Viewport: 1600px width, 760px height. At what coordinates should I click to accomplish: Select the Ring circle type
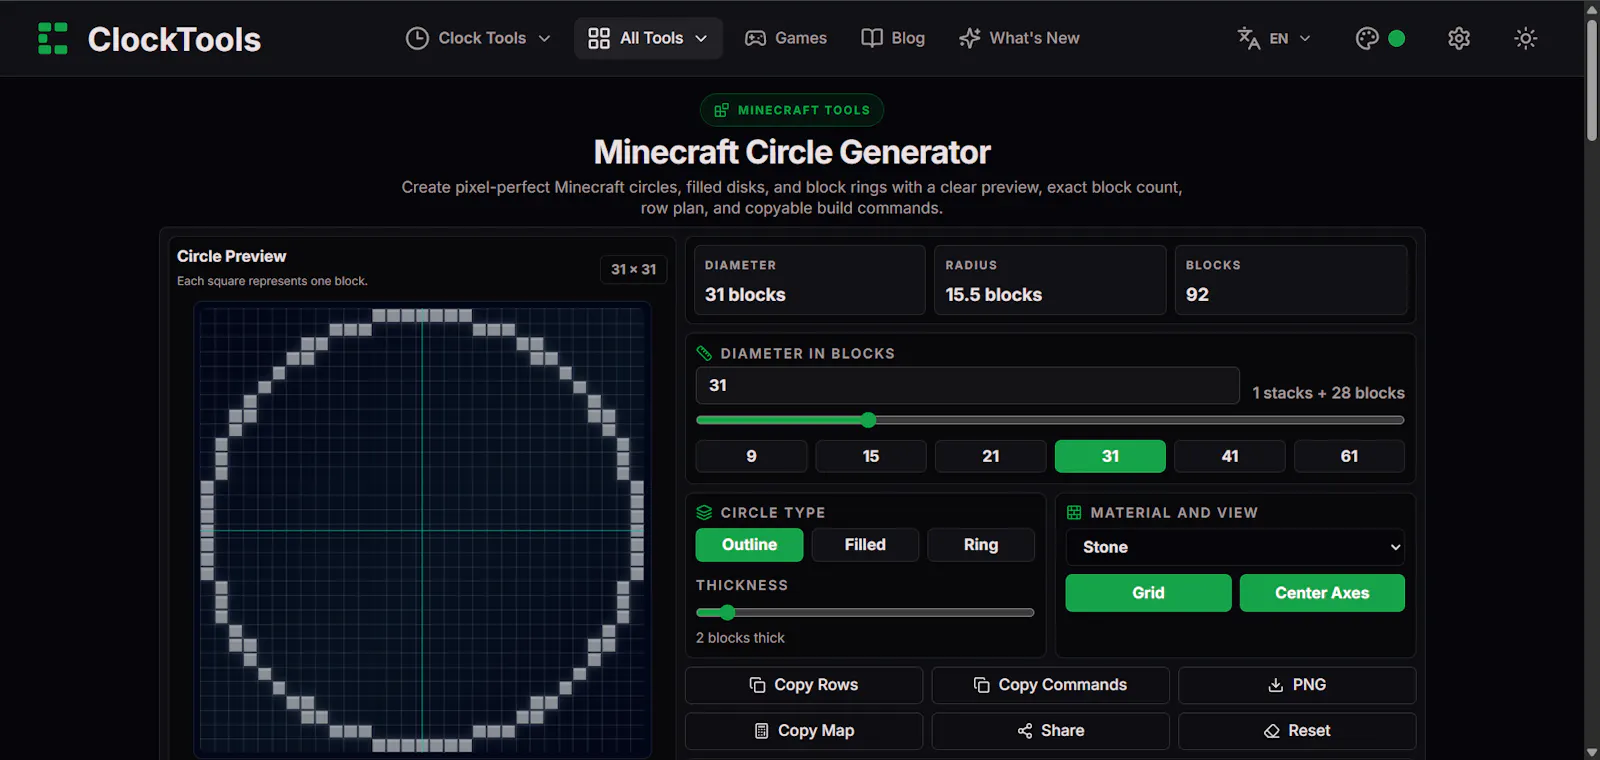pos(981,545)
